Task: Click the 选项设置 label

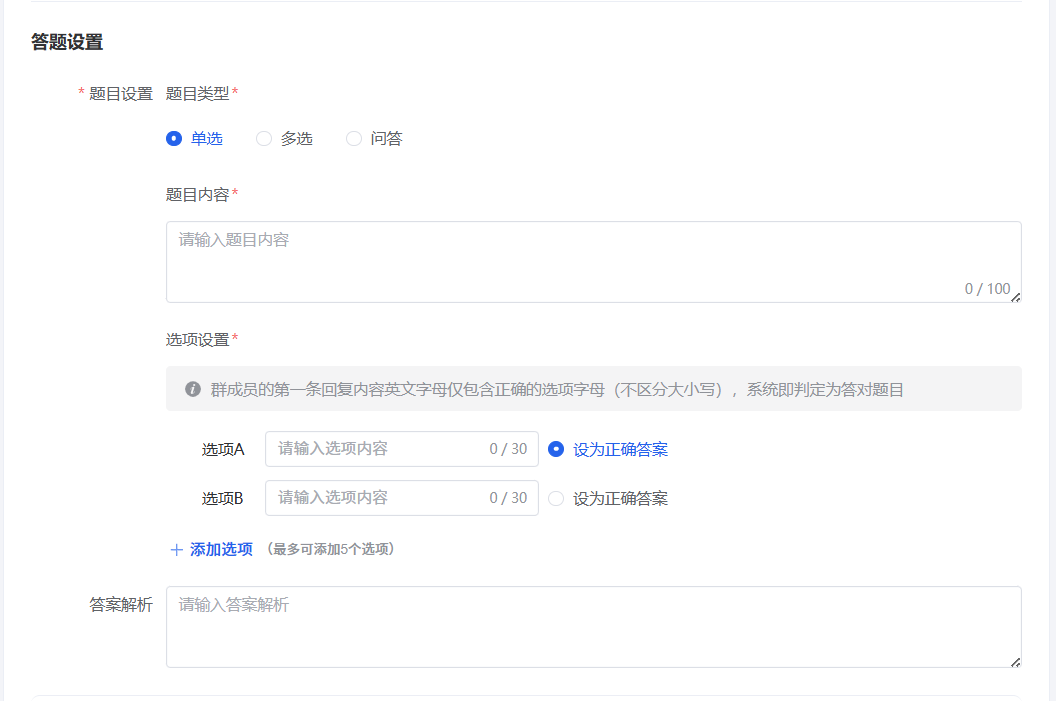Action: pyautogui.click(x=198, y=339)
